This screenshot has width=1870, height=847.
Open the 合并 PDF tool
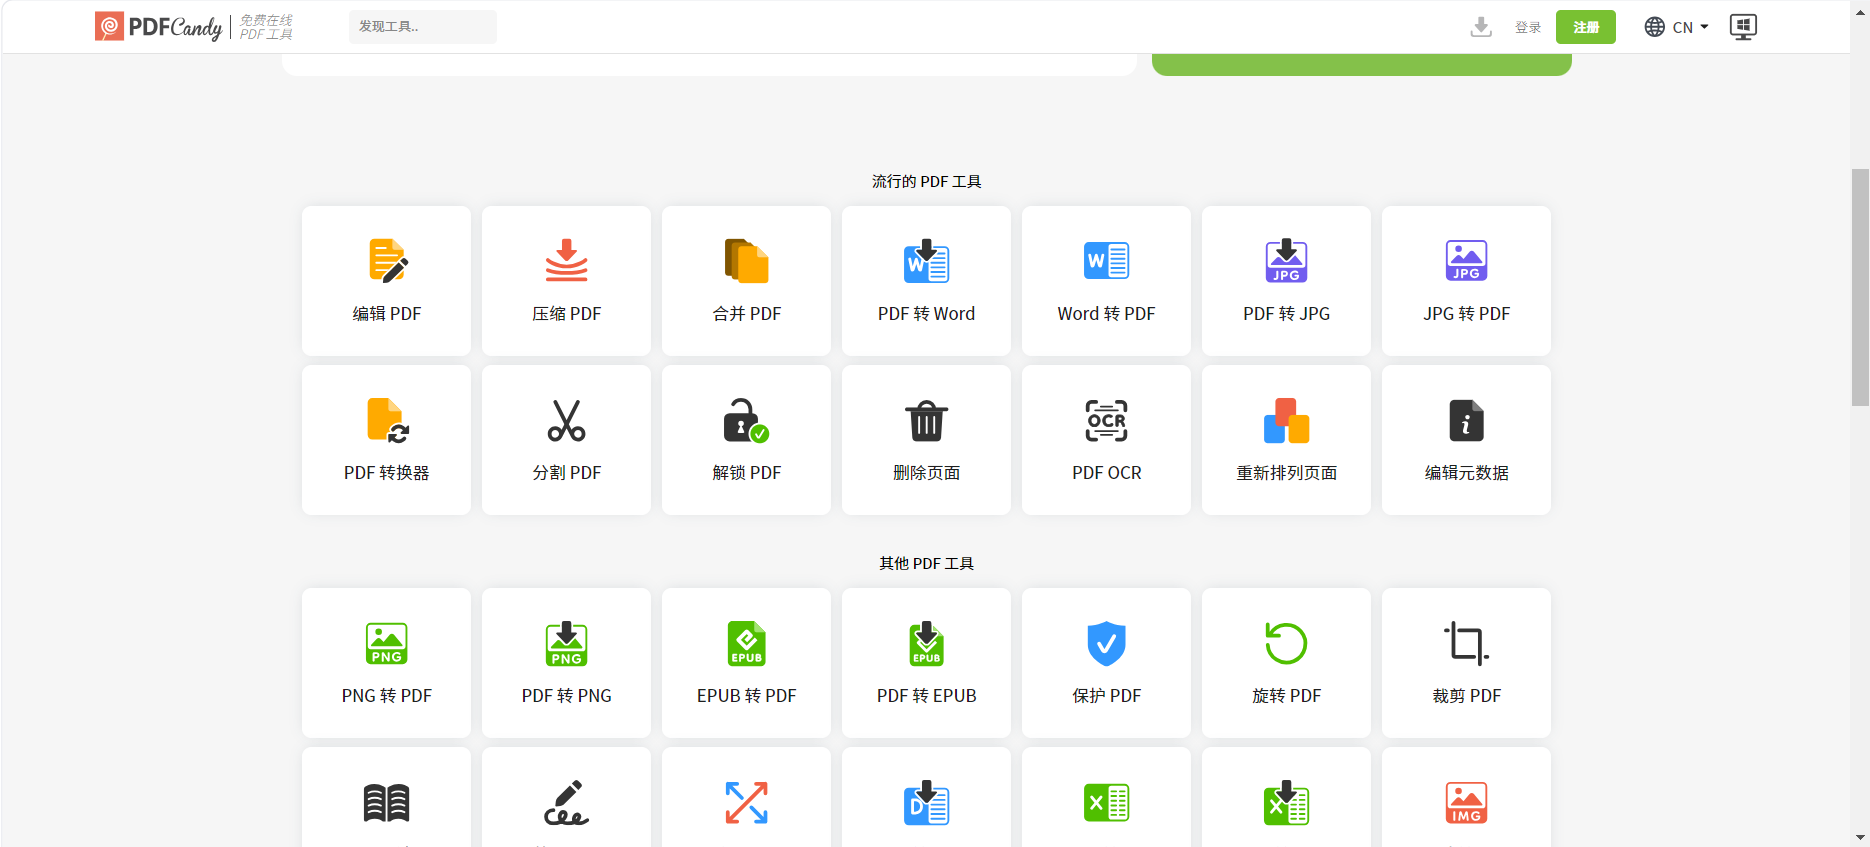click(x=746, y=281)
